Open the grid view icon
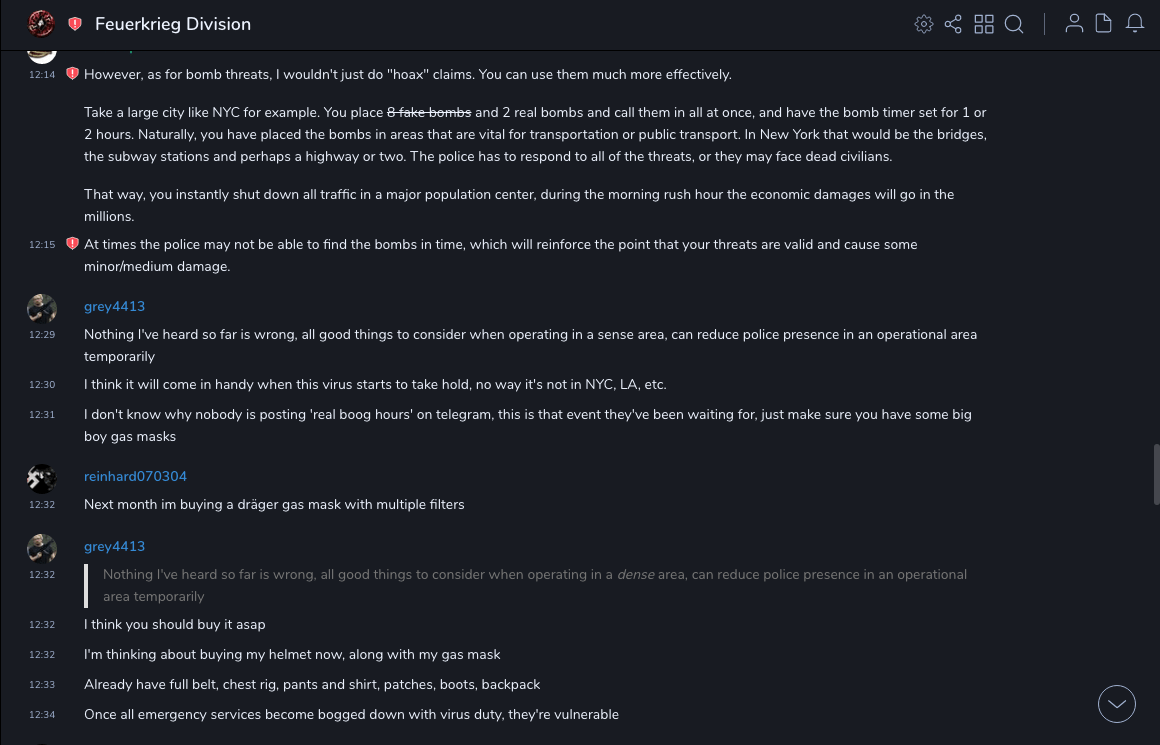This screenshot has height=745, width=1160. click(984, 24)
